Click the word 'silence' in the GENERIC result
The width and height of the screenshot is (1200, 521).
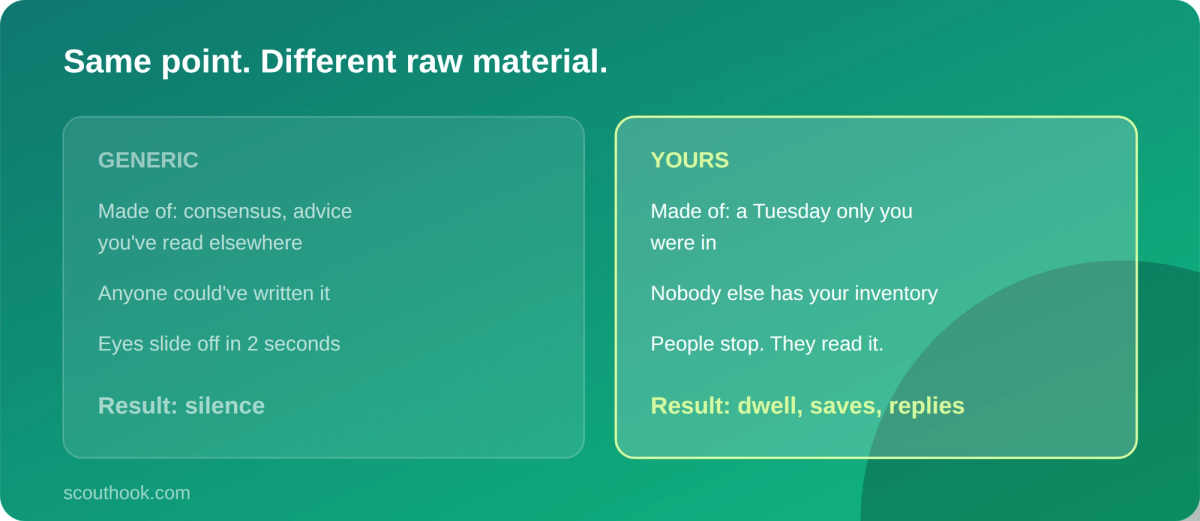point(225,405)
